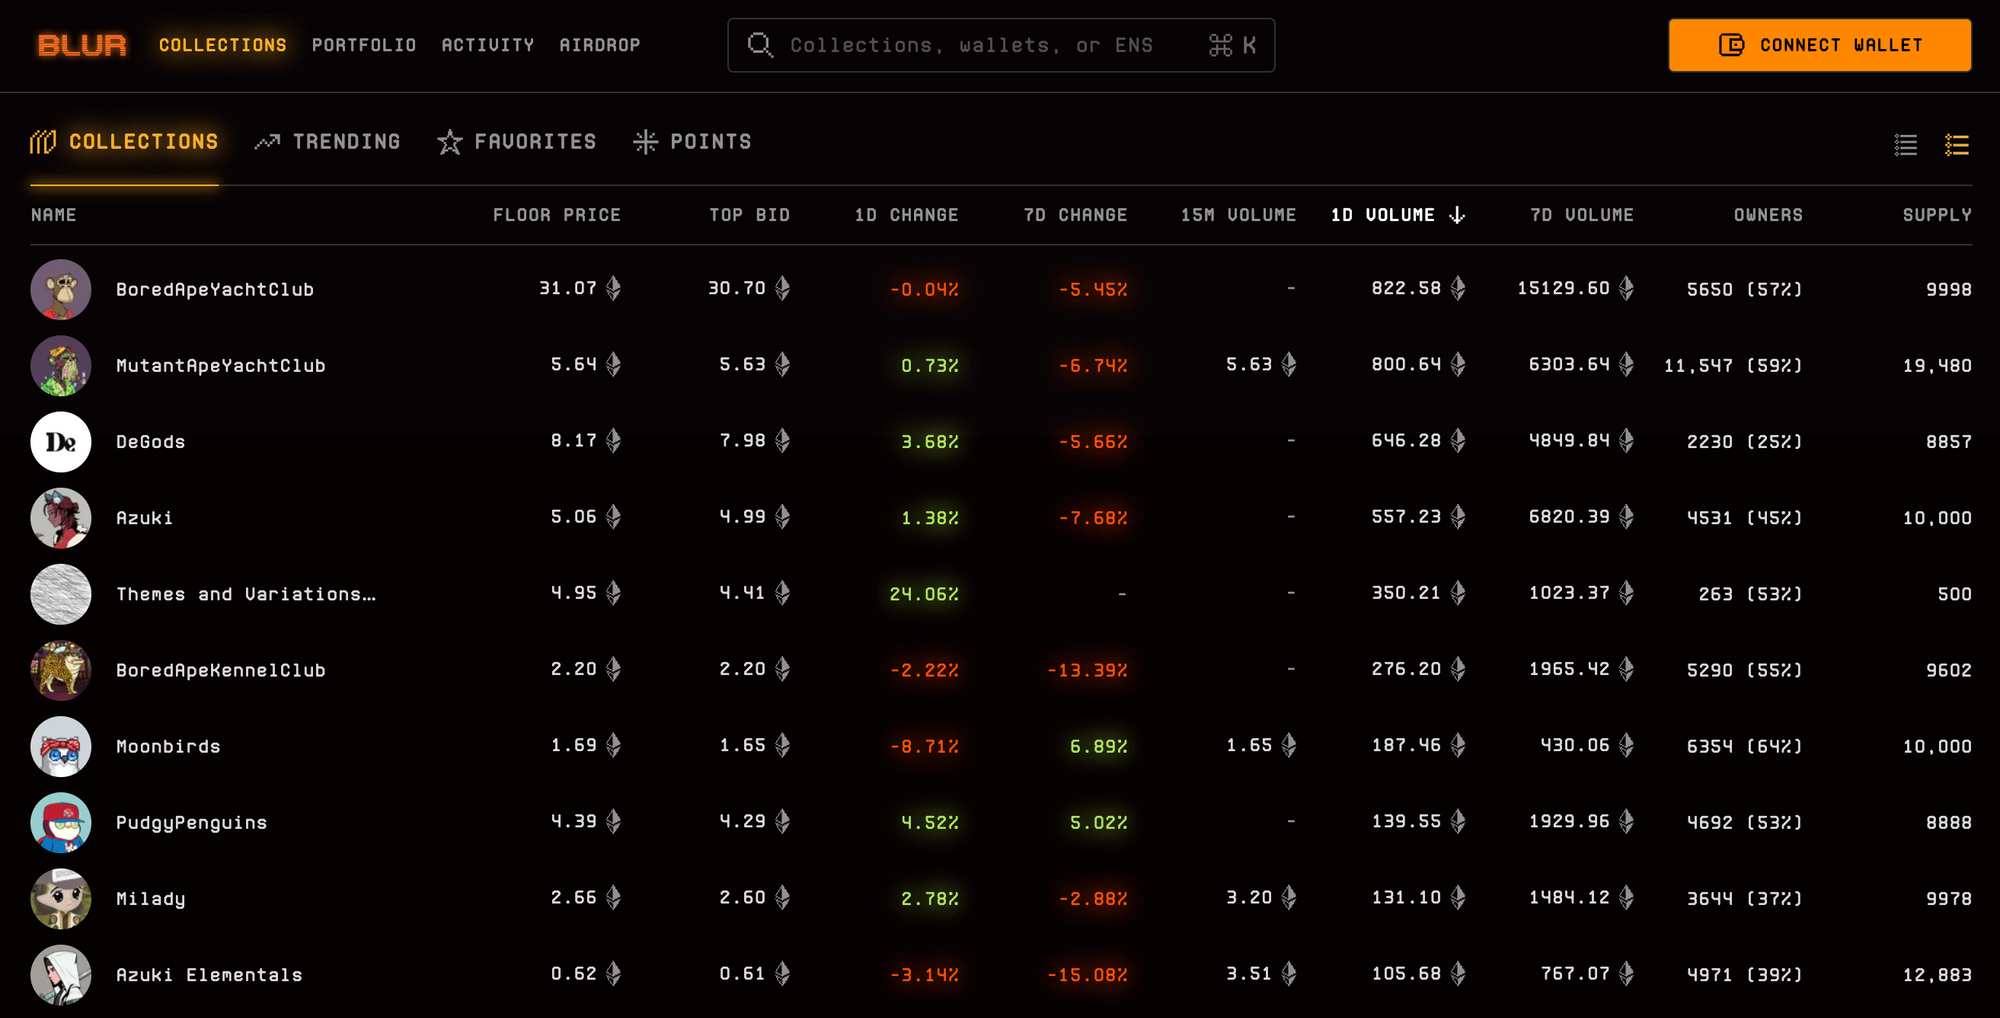
Task: Open Portfolio from top navigation
Action: pos(364,45)
